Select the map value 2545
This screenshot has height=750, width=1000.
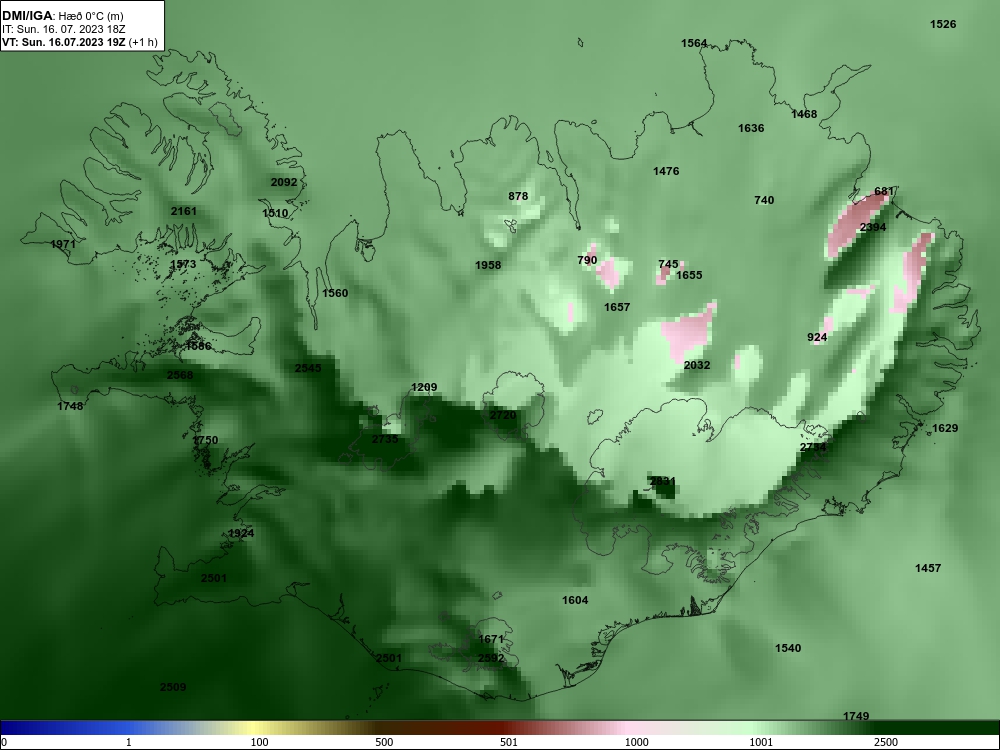pyautogui.click(x=308, y=368)
